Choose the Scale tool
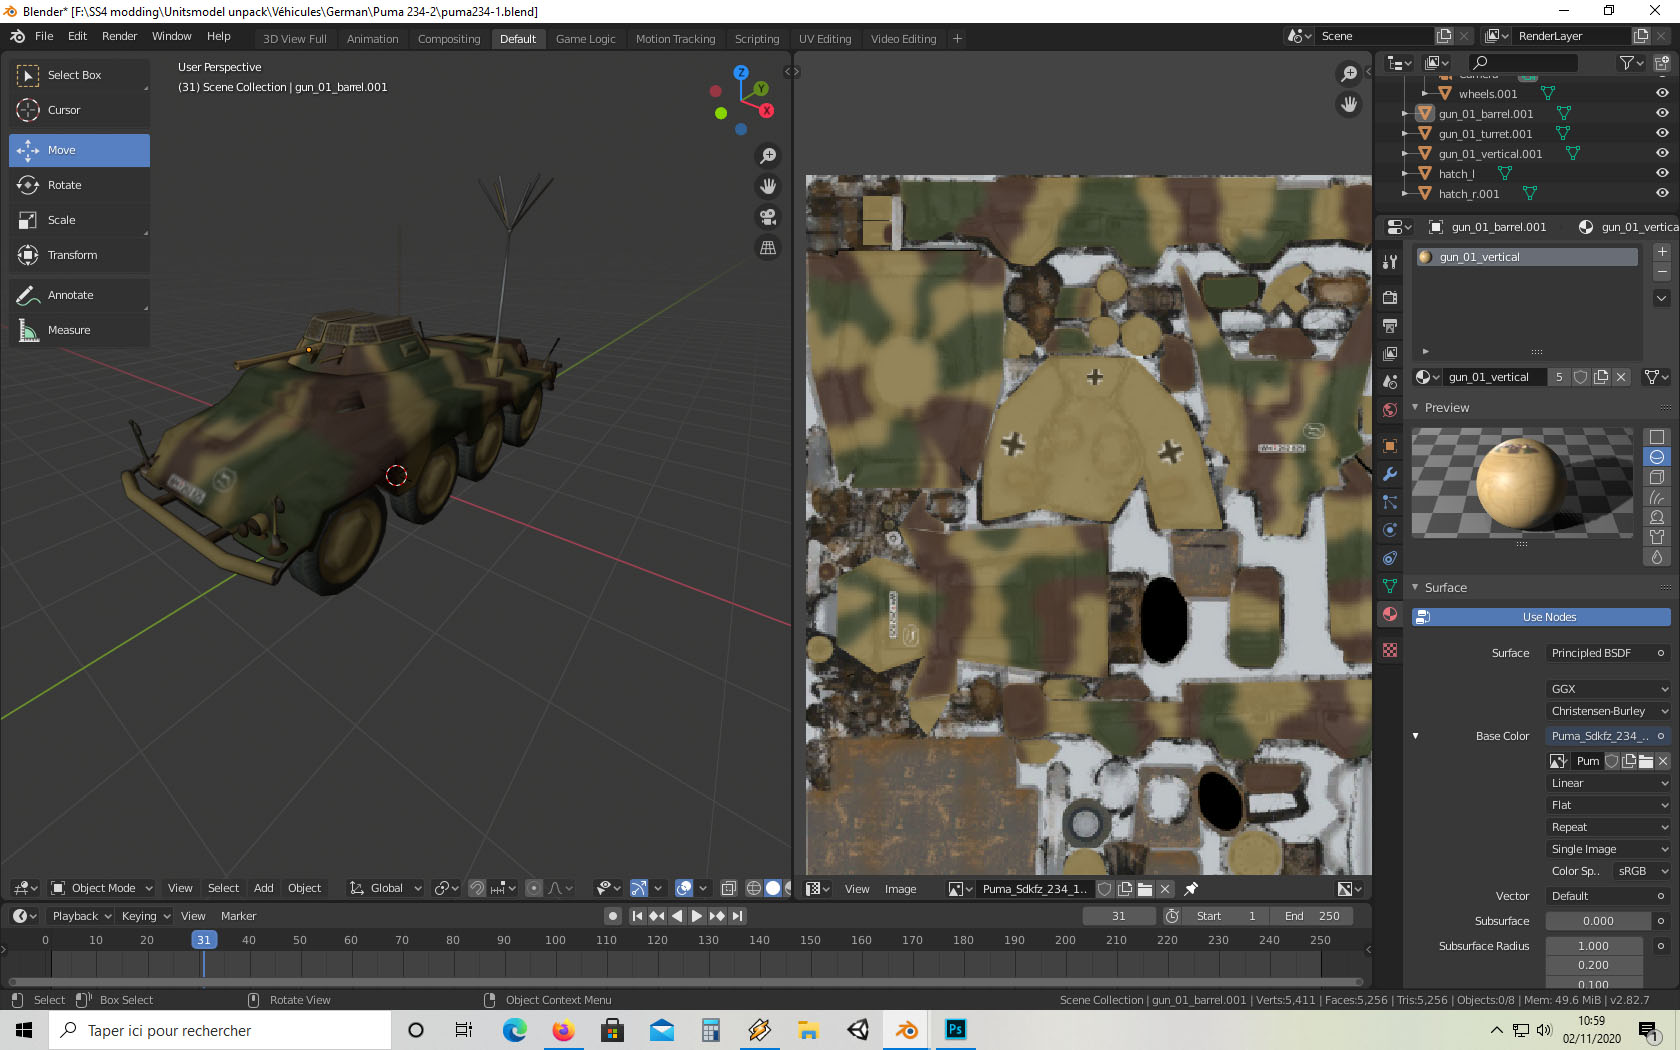 [x=79, y=220]
